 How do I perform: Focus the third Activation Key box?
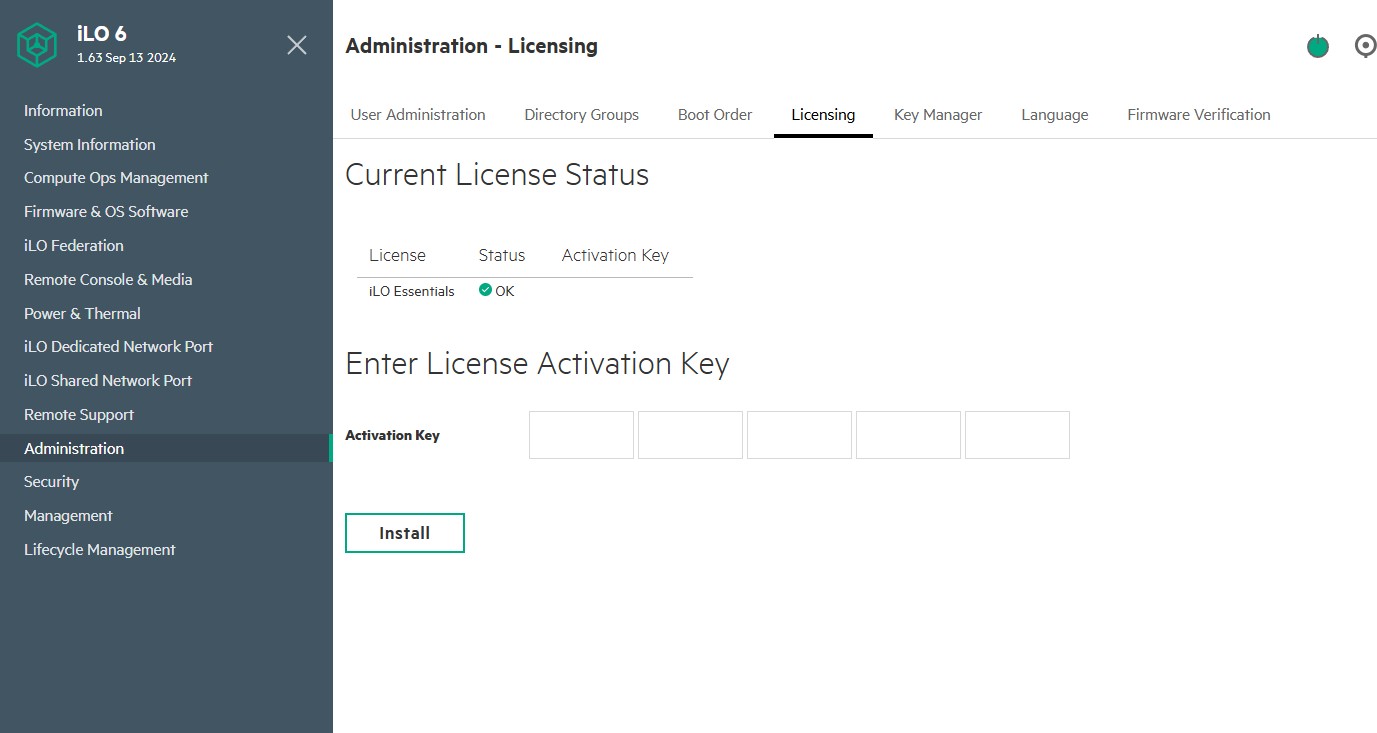tap(799, 435)
